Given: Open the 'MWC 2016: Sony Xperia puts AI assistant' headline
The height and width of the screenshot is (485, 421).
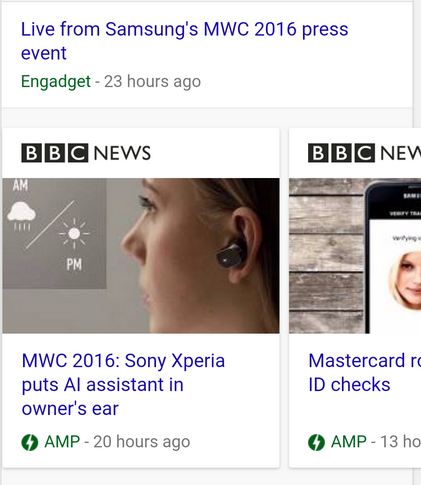Looking at the screenshot, I should coord(123,384).
